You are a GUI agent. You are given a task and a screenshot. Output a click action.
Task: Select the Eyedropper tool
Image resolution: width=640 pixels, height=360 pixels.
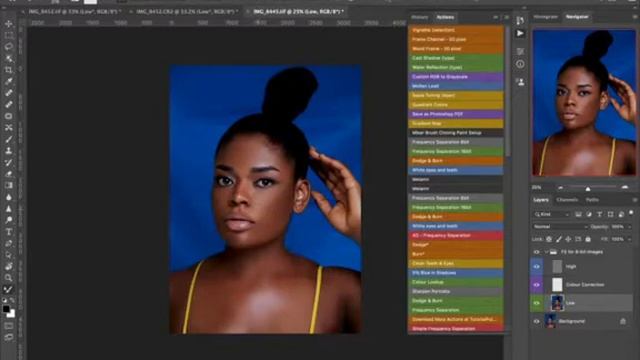9,82
